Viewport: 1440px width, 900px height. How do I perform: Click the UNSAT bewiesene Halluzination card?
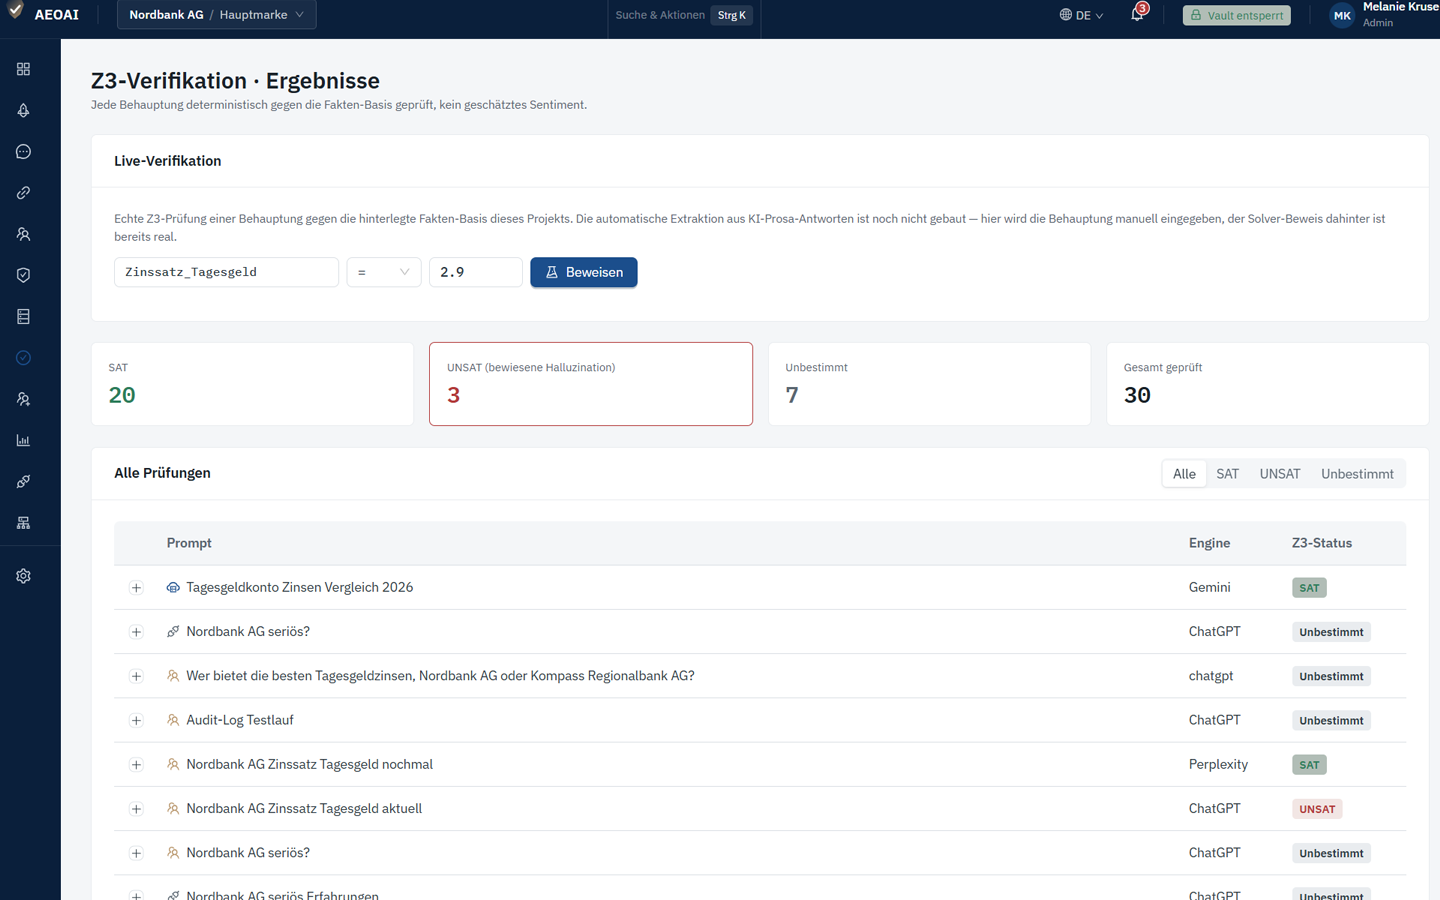pyautogui.click(x=591, y=384)
